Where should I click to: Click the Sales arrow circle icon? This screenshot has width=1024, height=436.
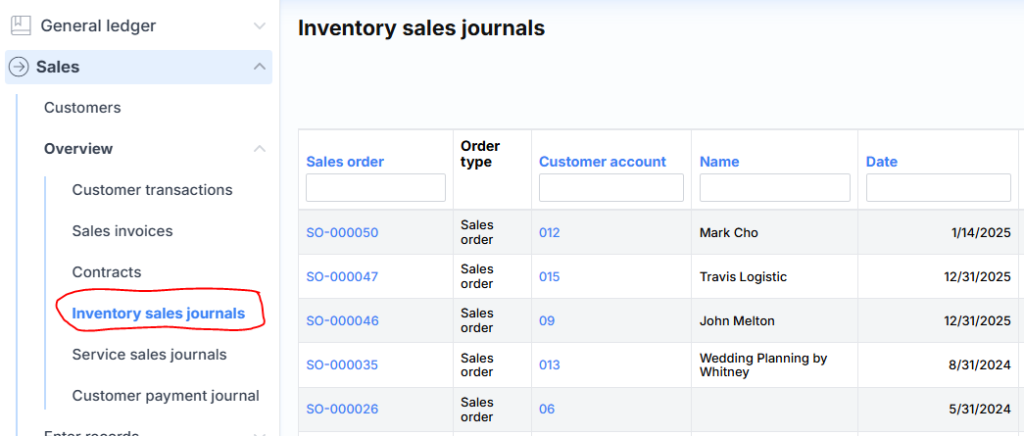click(x=19, y=67)
